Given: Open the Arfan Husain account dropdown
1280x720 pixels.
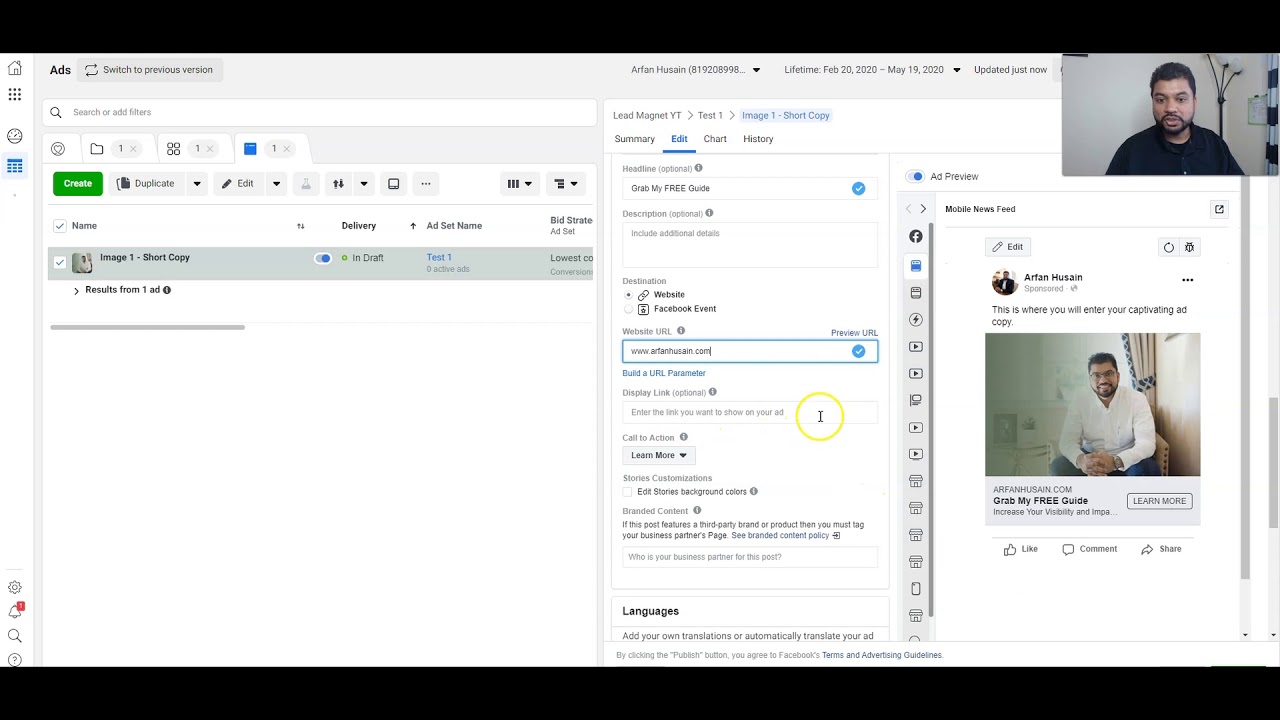Looking at the screenshot, I should pyautogui.click(x=756, y=70).
